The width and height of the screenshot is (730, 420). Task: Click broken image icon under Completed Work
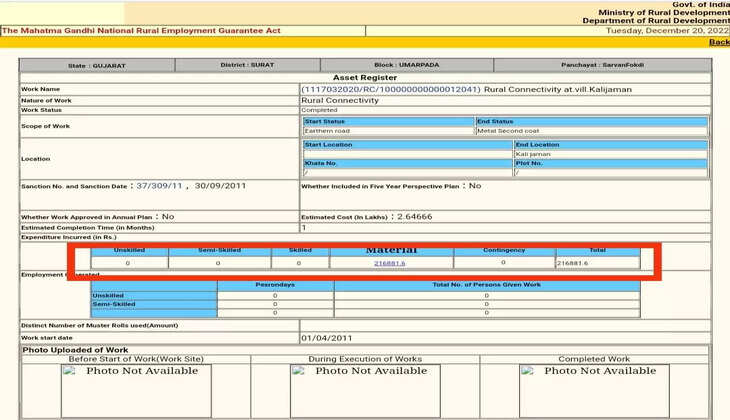tap(527, 371)
